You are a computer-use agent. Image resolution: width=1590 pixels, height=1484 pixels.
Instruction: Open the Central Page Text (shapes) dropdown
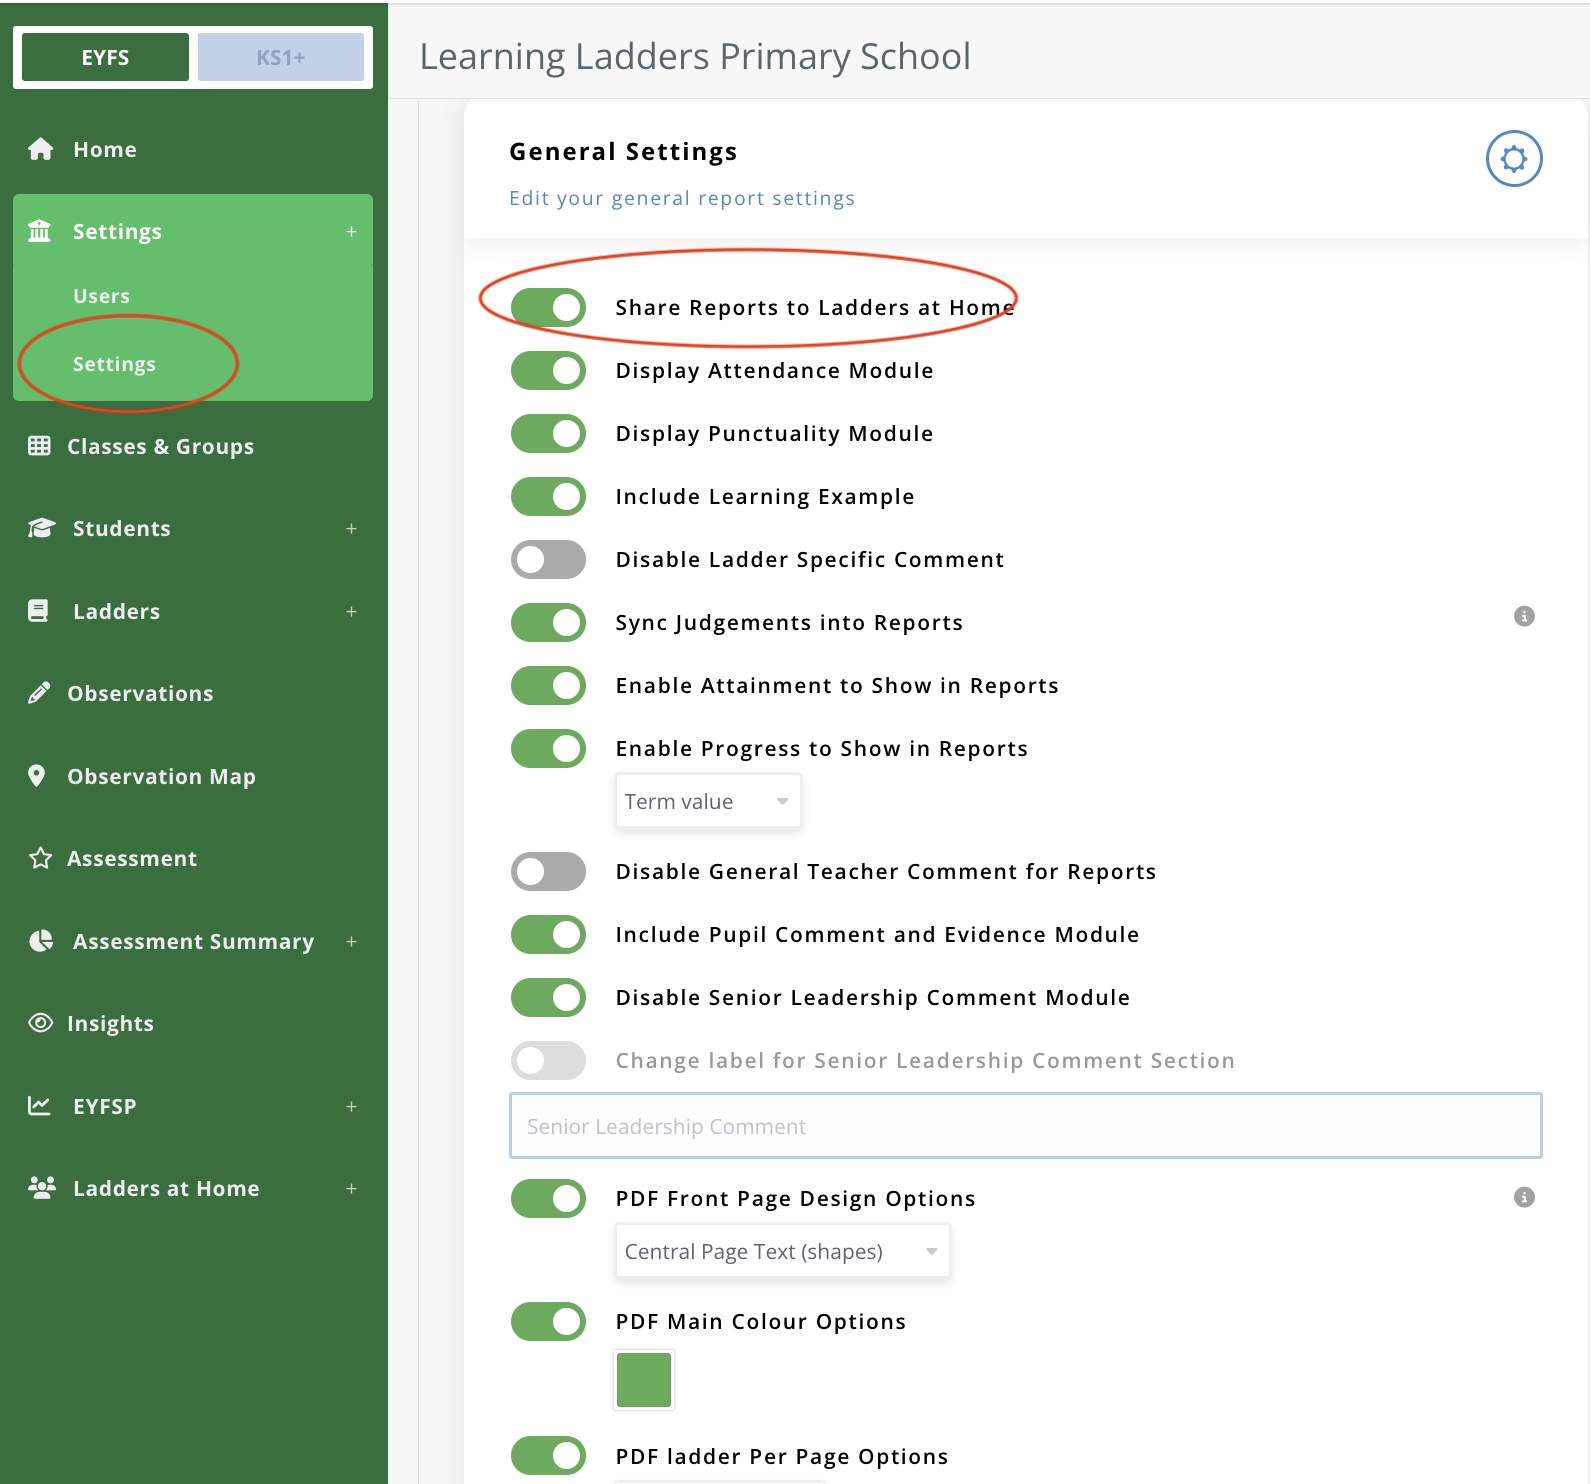(781, 1252)
